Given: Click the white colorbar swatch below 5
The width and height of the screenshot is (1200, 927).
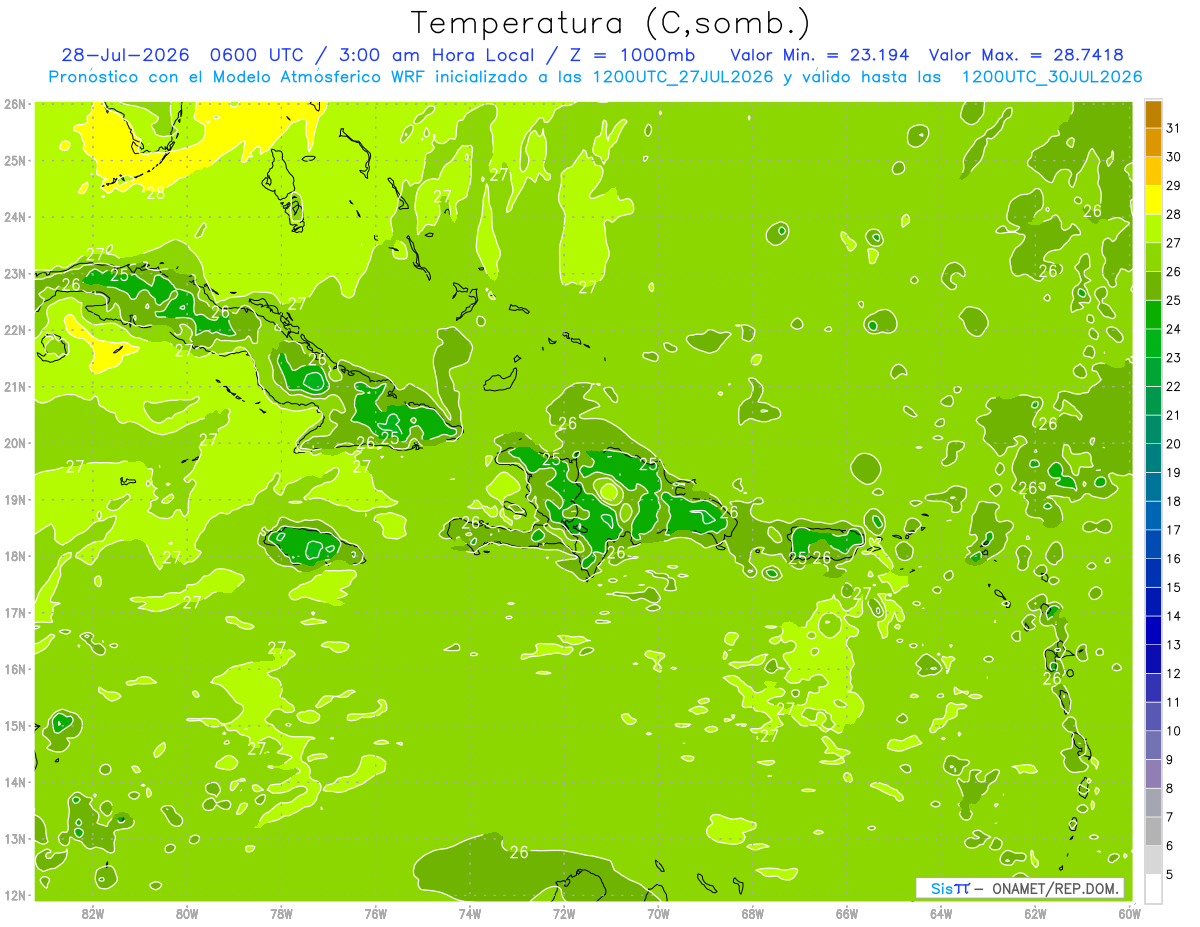Looking at the screenshot, I should coord(1154,889).
